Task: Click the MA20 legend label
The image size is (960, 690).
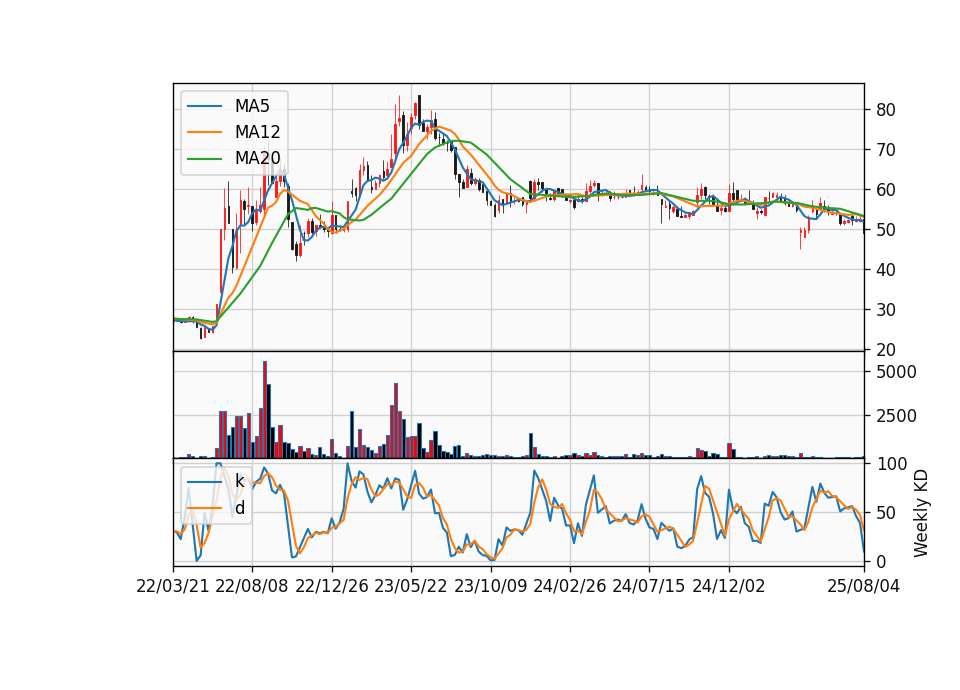Action: (257, 158)
